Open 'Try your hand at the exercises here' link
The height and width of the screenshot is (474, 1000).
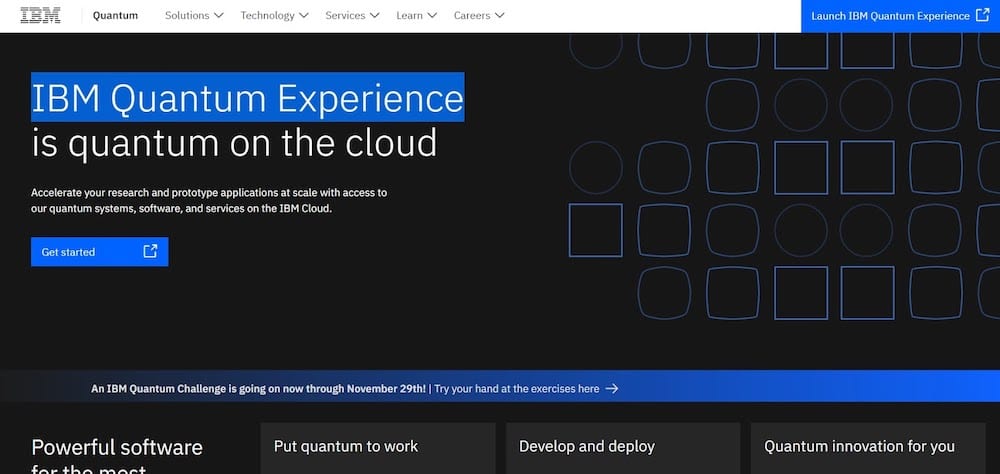click(517, 388)
